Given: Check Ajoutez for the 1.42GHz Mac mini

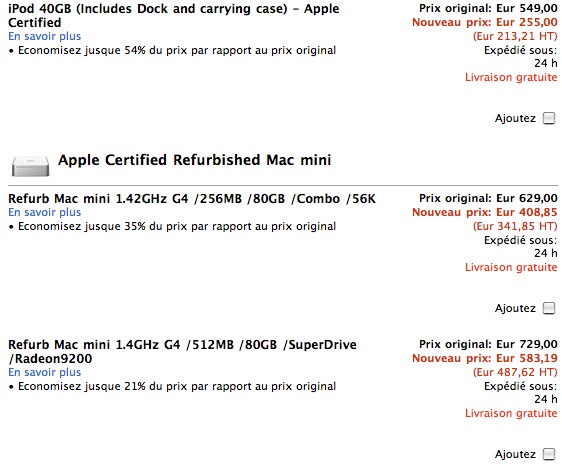Looking at the screenshot, I should 549,308.
